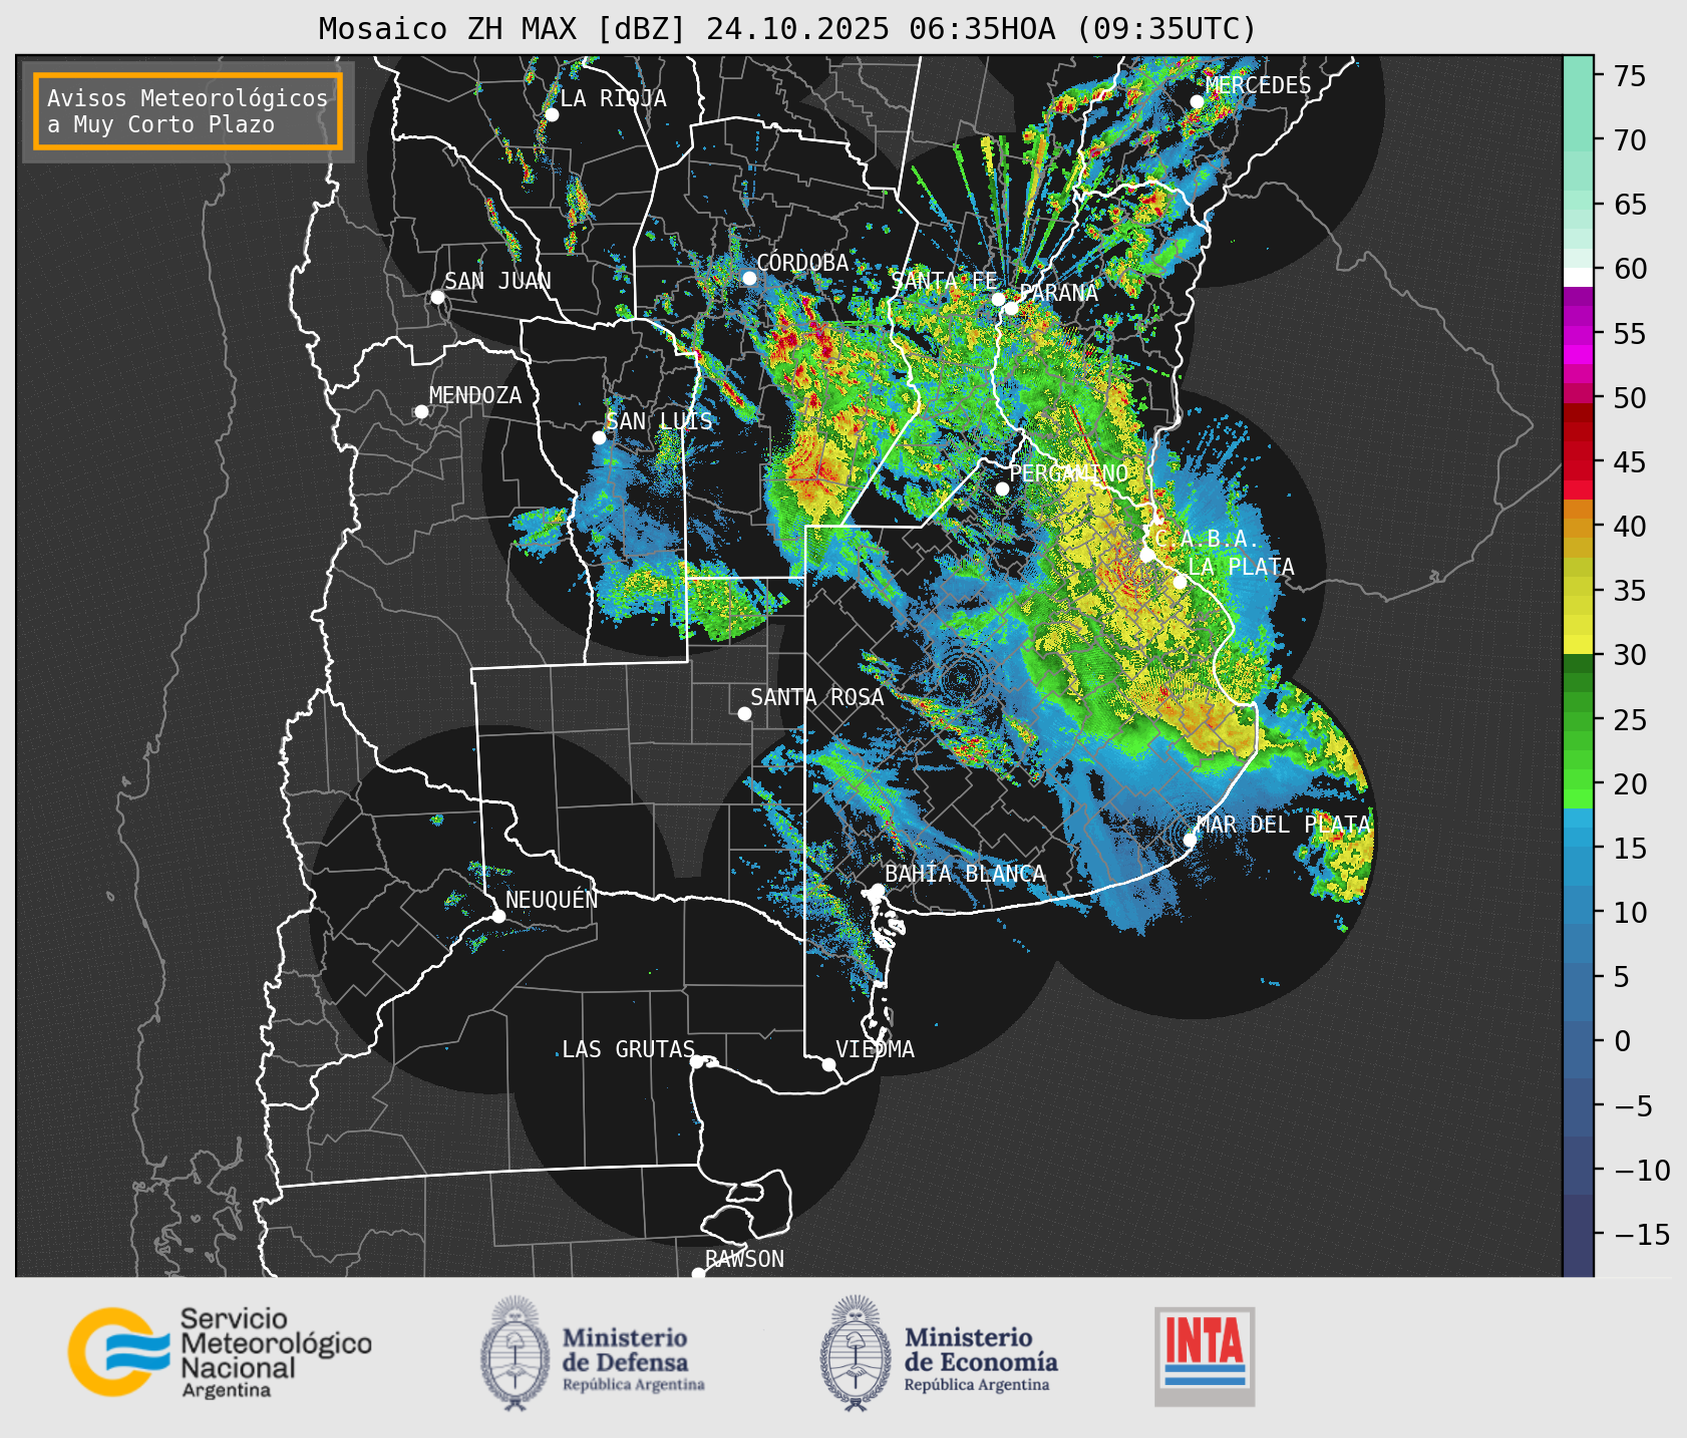
Task: Select the white dot marking Pergamino
Action: 1002,489
